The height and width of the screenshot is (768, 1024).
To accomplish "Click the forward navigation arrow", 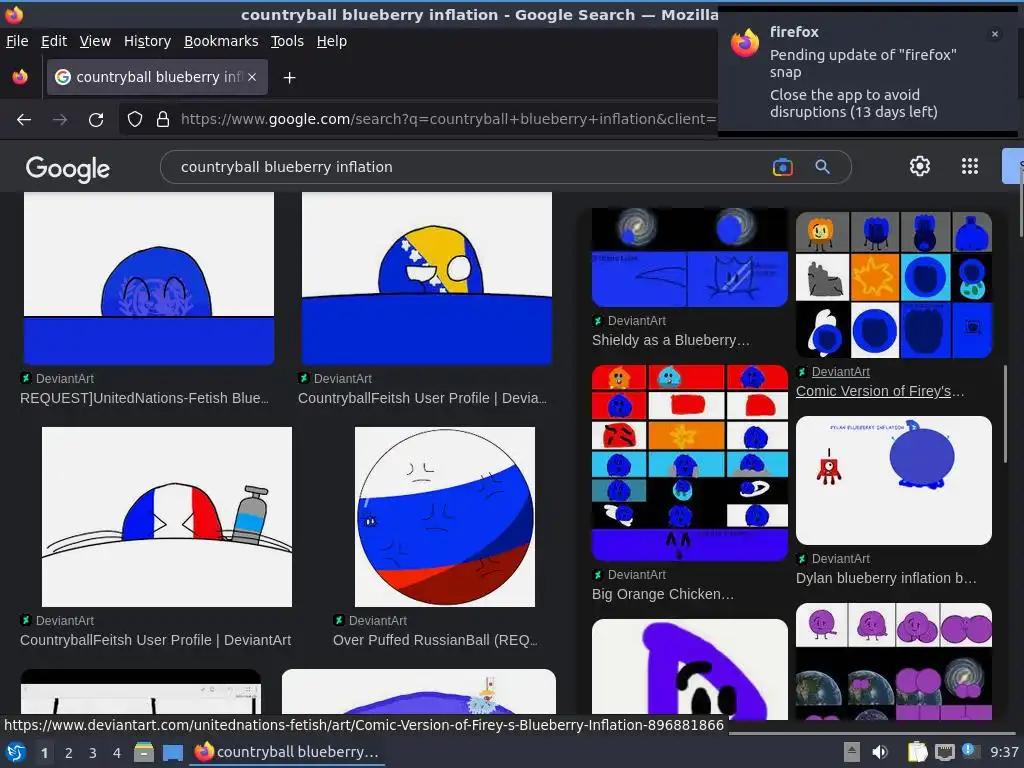I will [x=60, y=120].
